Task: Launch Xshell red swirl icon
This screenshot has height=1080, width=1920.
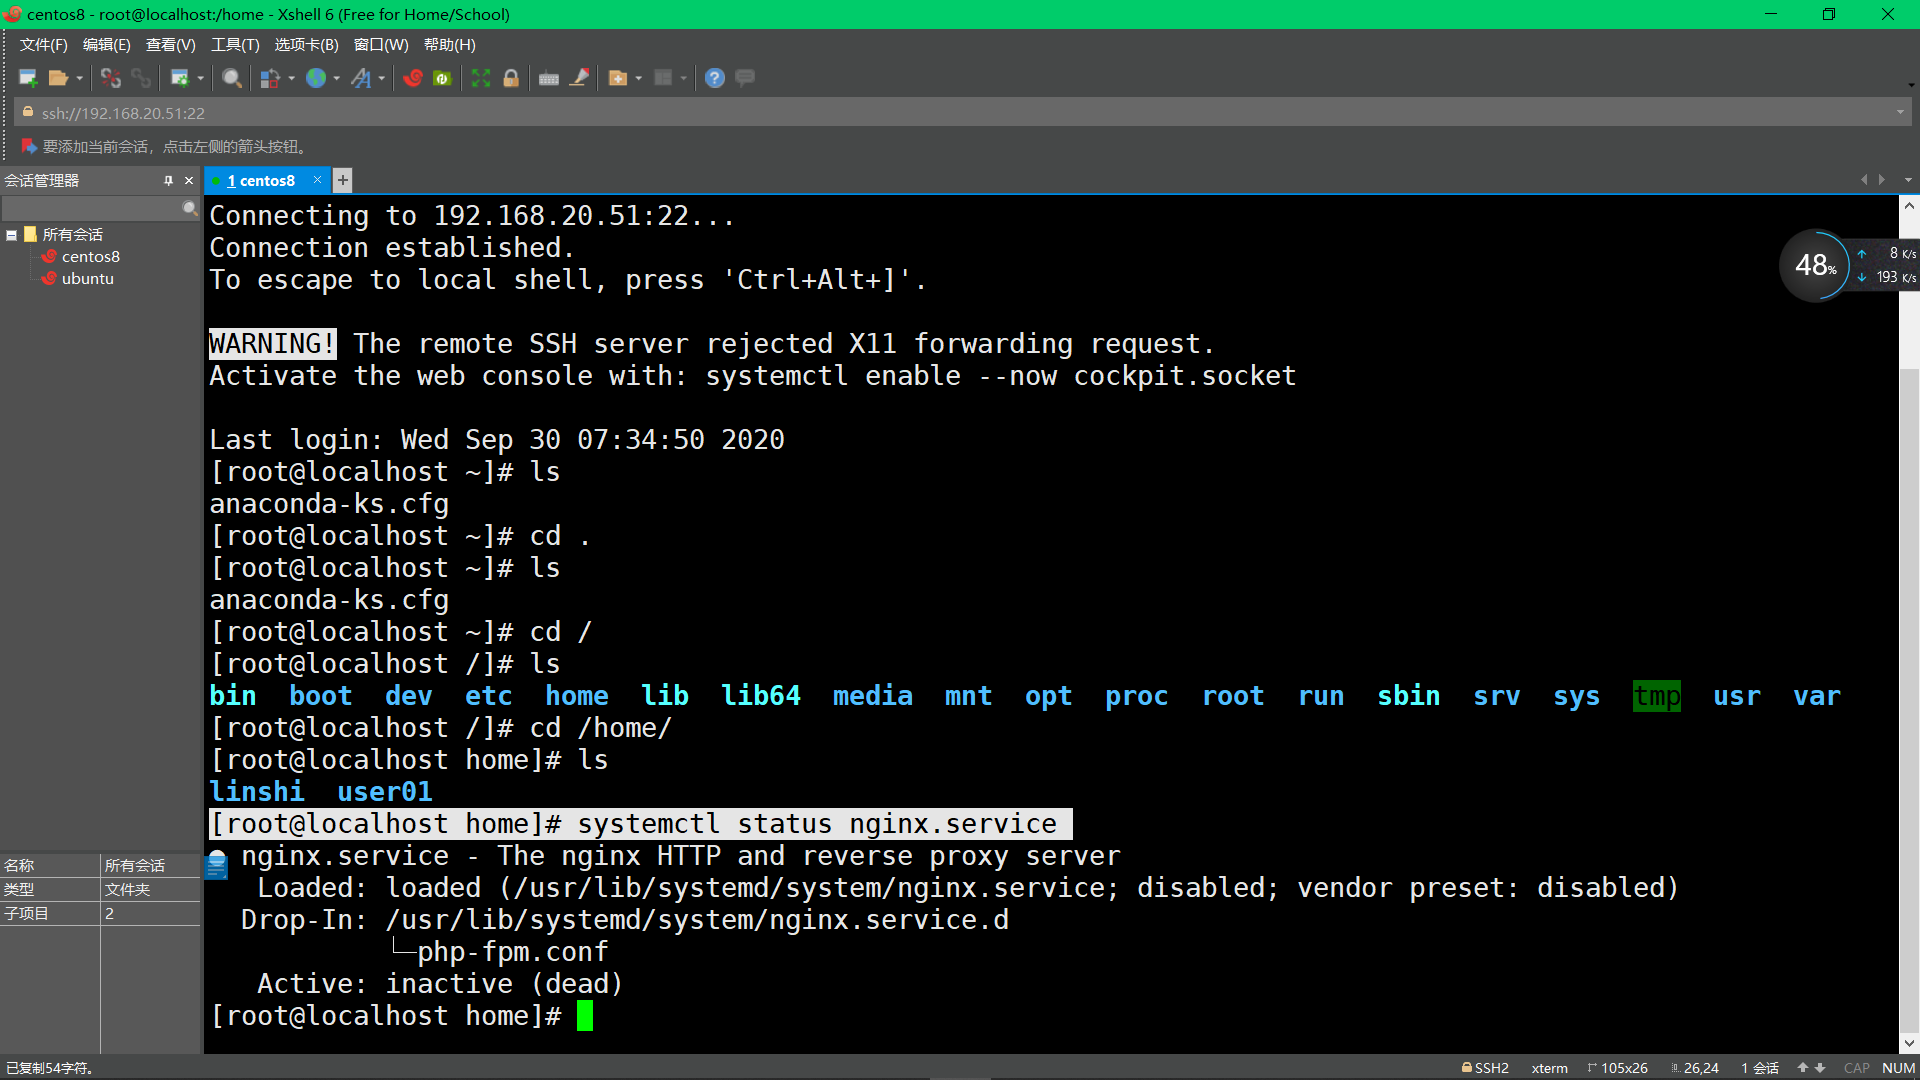Action: (413, 78)
